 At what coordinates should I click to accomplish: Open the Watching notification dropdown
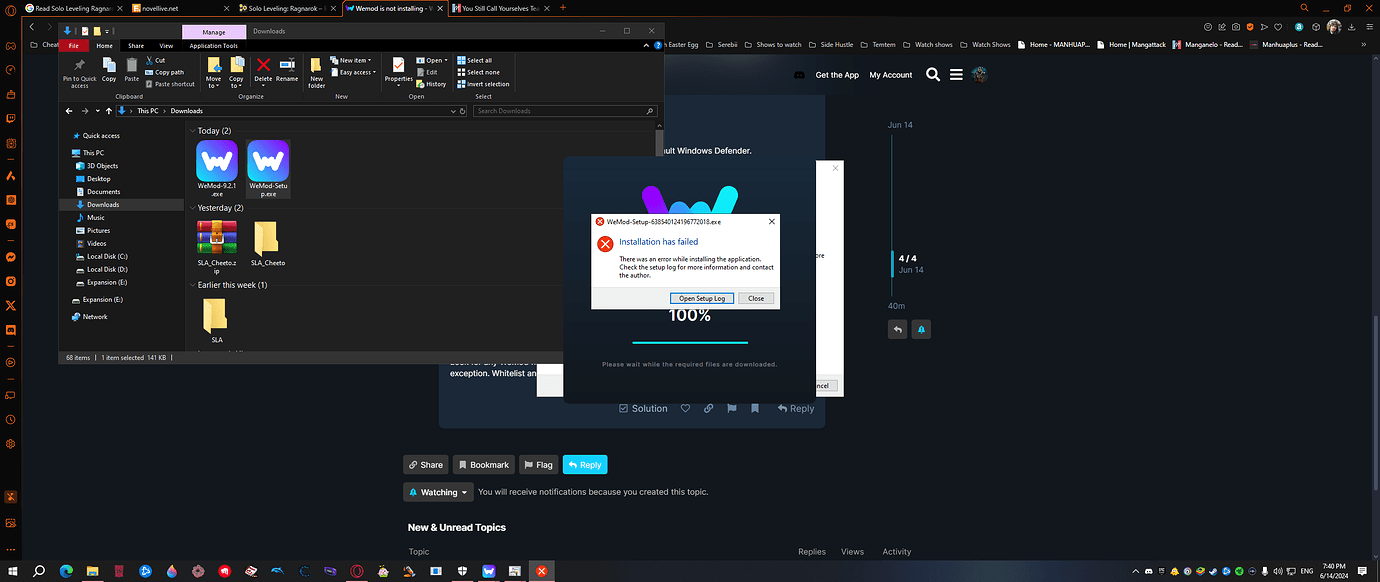pyautogui.click(x=437, y=491)
